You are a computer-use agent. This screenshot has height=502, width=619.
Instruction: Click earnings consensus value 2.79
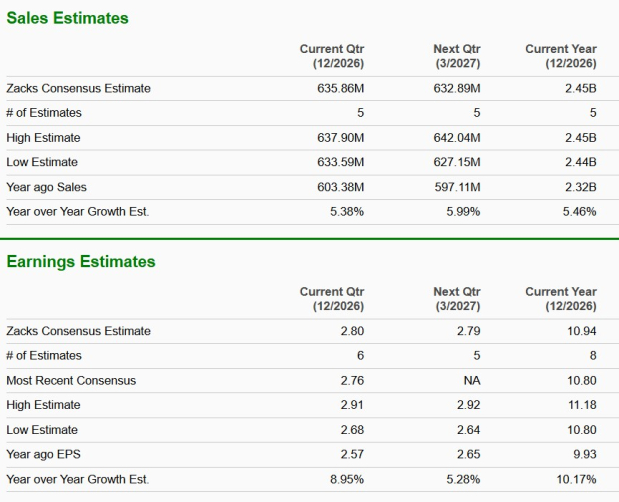(469, 331)
